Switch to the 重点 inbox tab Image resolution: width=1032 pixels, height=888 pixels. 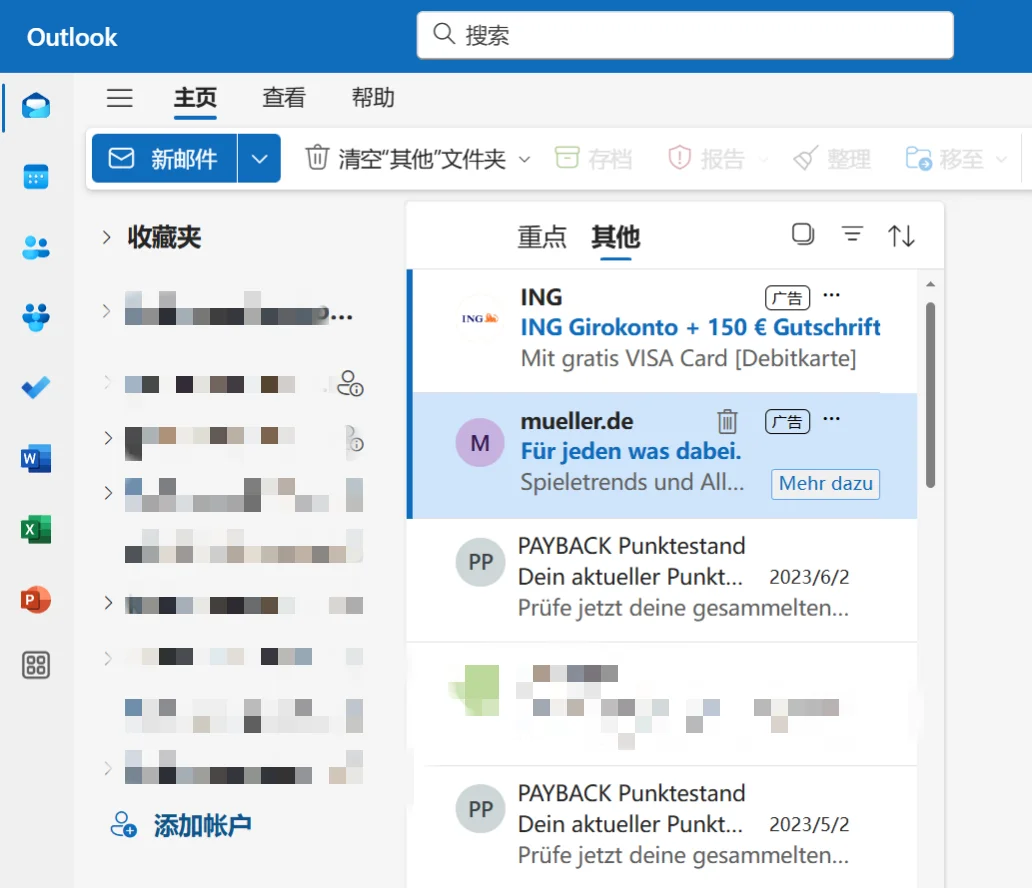[542, 238]
